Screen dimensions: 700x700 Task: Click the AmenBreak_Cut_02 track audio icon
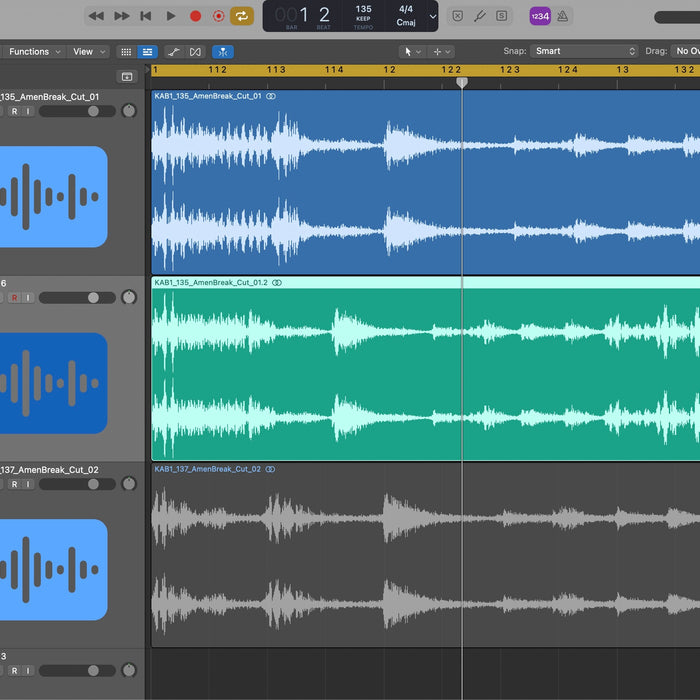pyautogui.click(x=53, y=570)
